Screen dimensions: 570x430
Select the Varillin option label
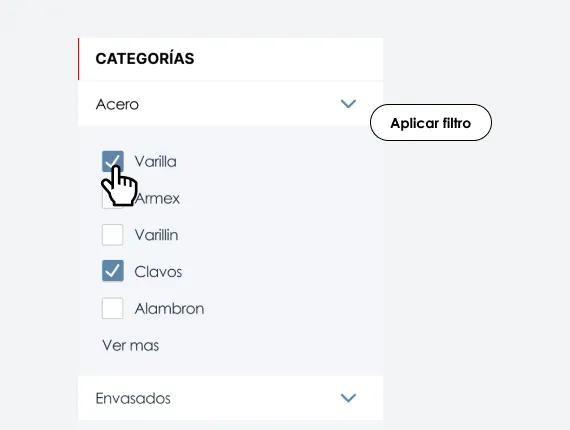[x=156, y=235]
